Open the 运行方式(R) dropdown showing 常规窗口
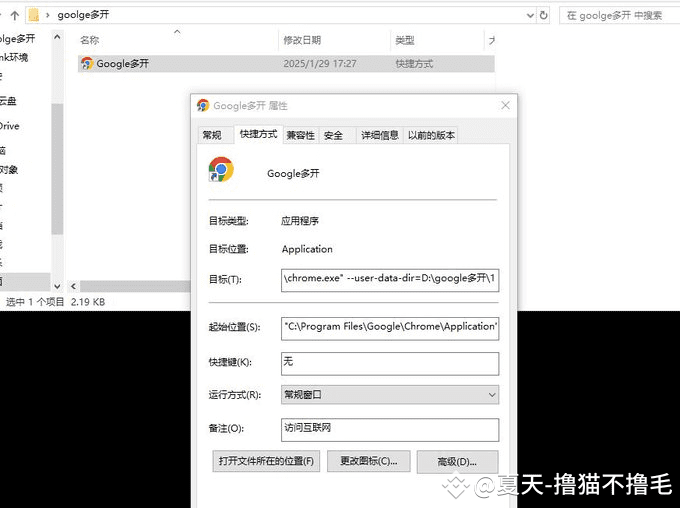Viewport: 680px width, 508px height. [x=390, y=395]
